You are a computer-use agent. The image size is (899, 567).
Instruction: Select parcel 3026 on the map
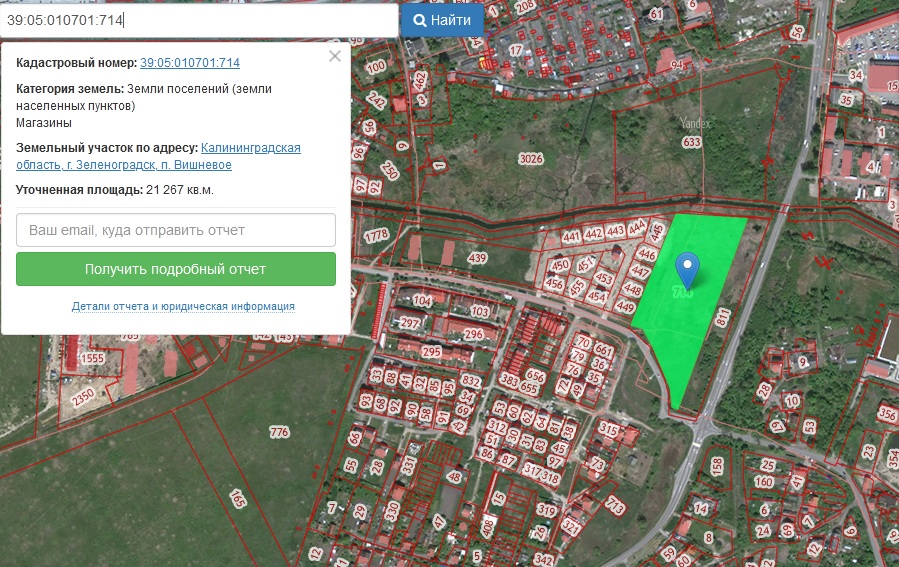(x=531, y=159)
